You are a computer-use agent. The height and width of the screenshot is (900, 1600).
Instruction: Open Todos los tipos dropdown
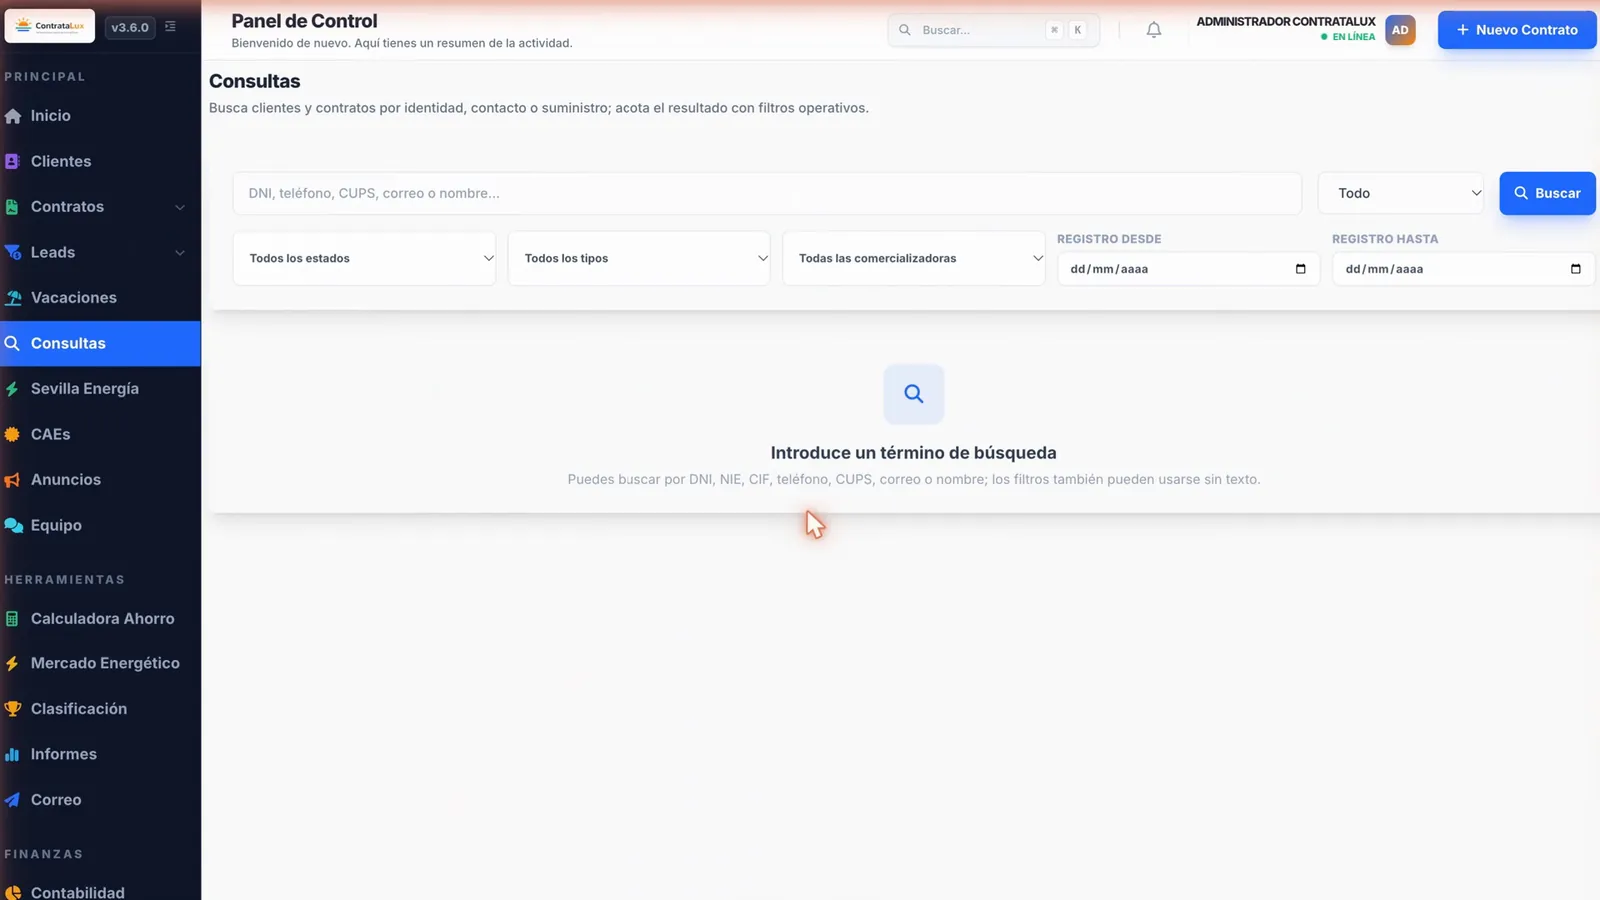click(x=639, y=258)
